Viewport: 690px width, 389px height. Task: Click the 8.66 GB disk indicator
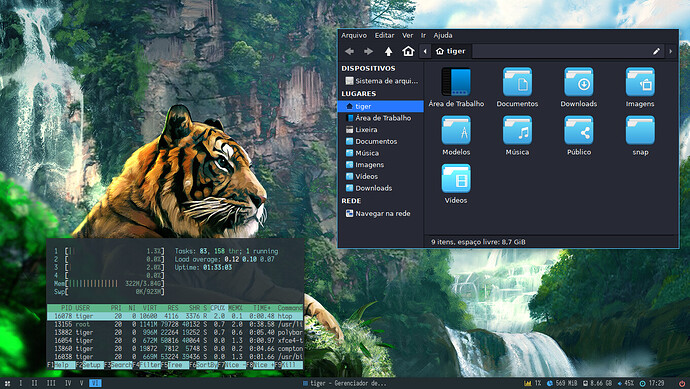(597, 383)
